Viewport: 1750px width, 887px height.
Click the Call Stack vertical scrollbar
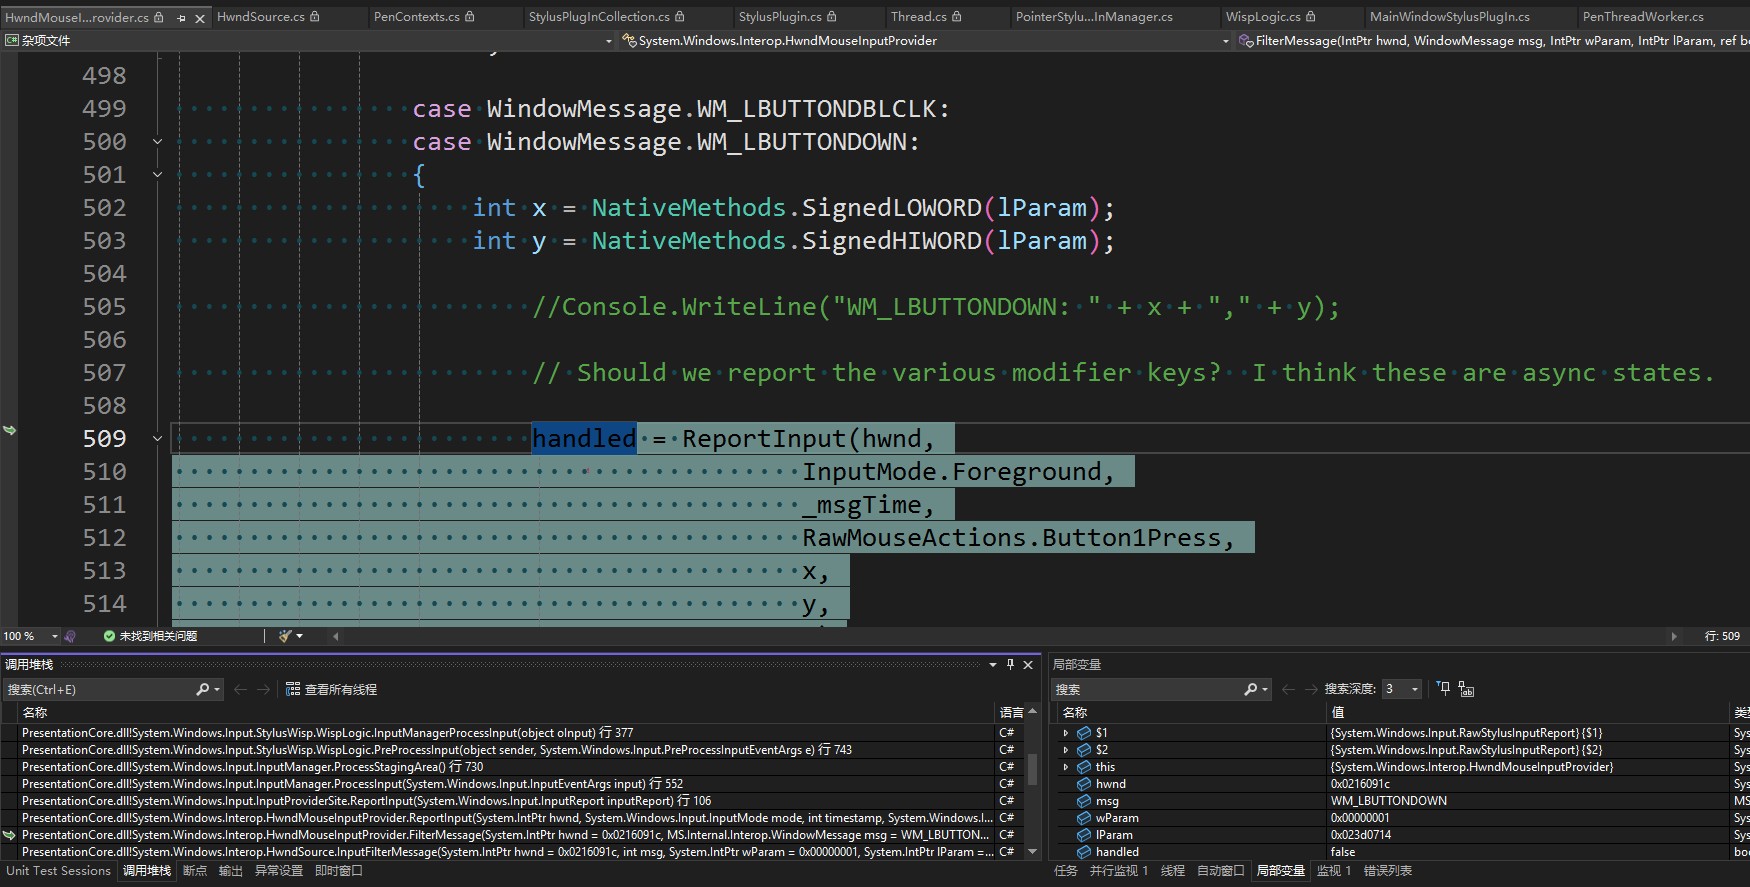tap(1033, 770)
